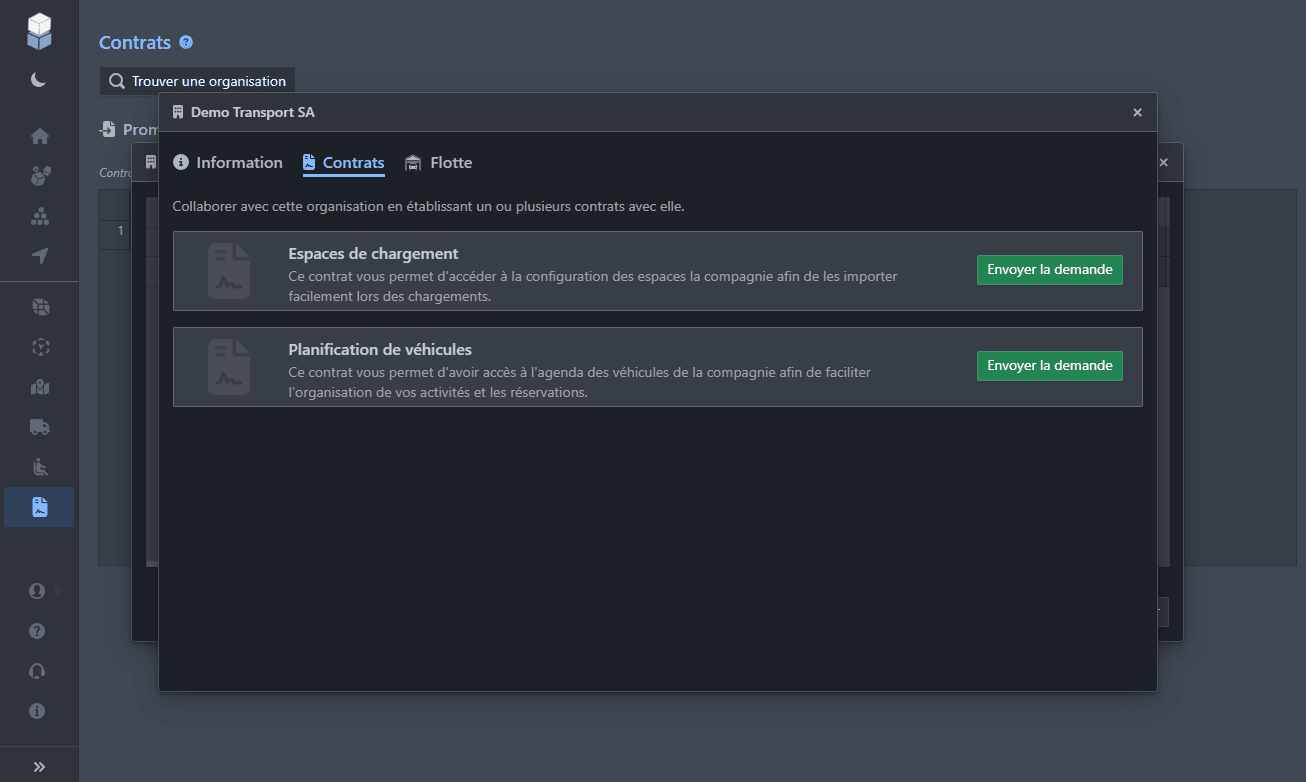The width and height of the screenshot is (1306, 782).
Task: Expand the user account submenu arrow
Action: (x=59, y=591)
